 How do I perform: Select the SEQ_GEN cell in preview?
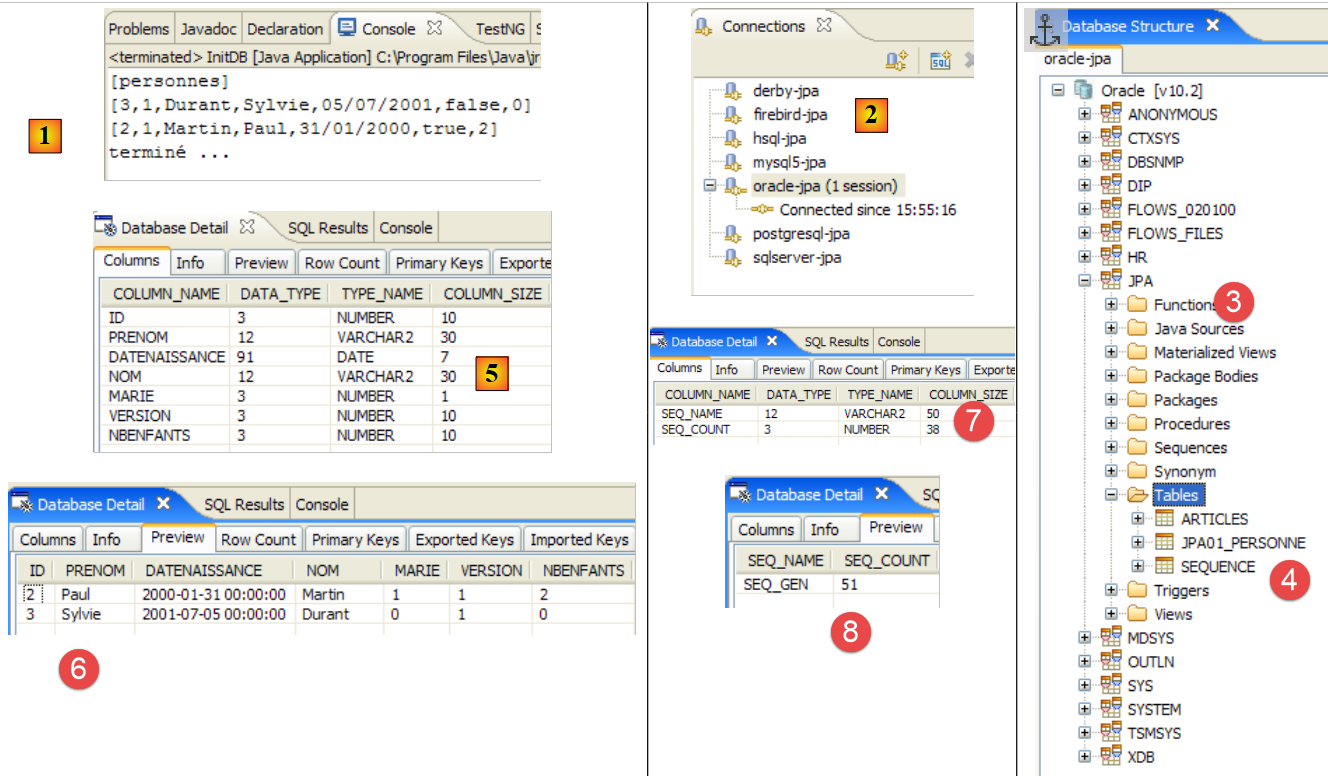pos(777,584)
